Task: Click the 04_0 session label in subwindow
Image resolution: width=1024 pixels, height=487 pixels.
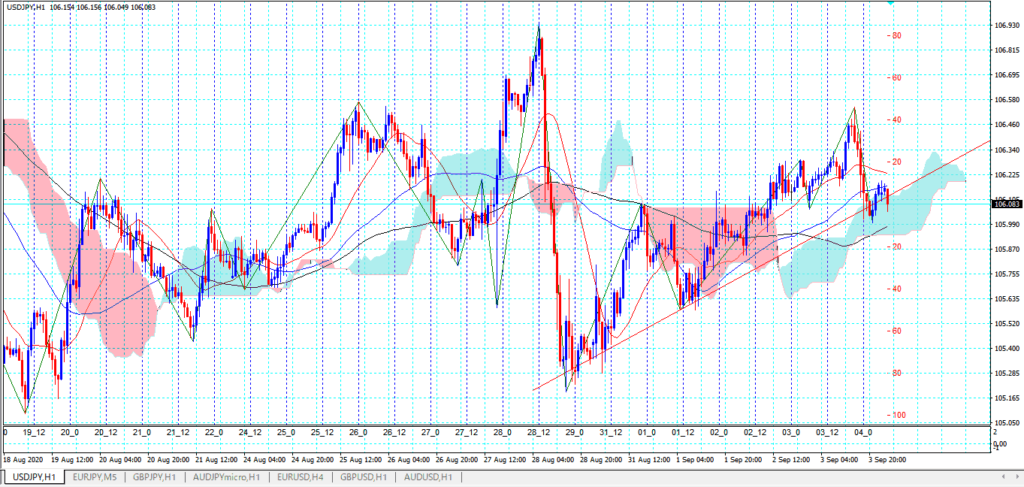Action: point(863,432)
